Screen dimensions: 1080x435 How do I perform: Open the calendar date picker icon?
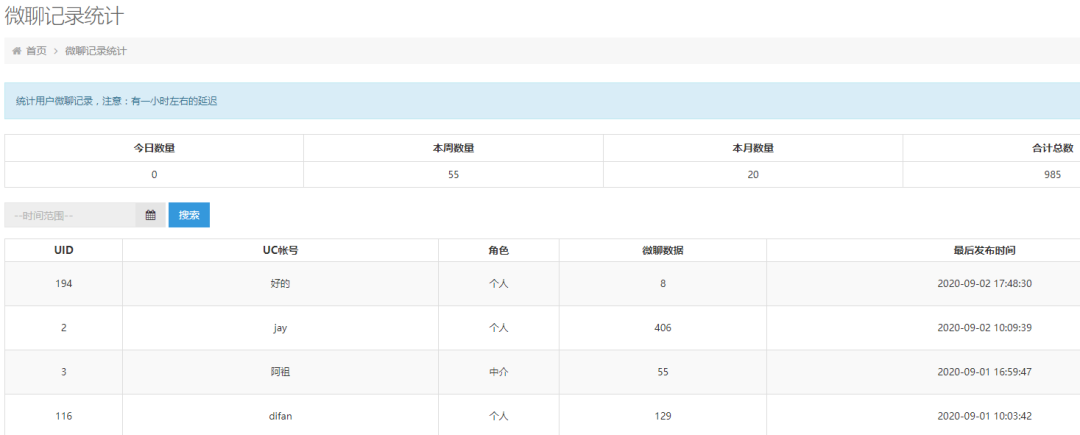150,215
